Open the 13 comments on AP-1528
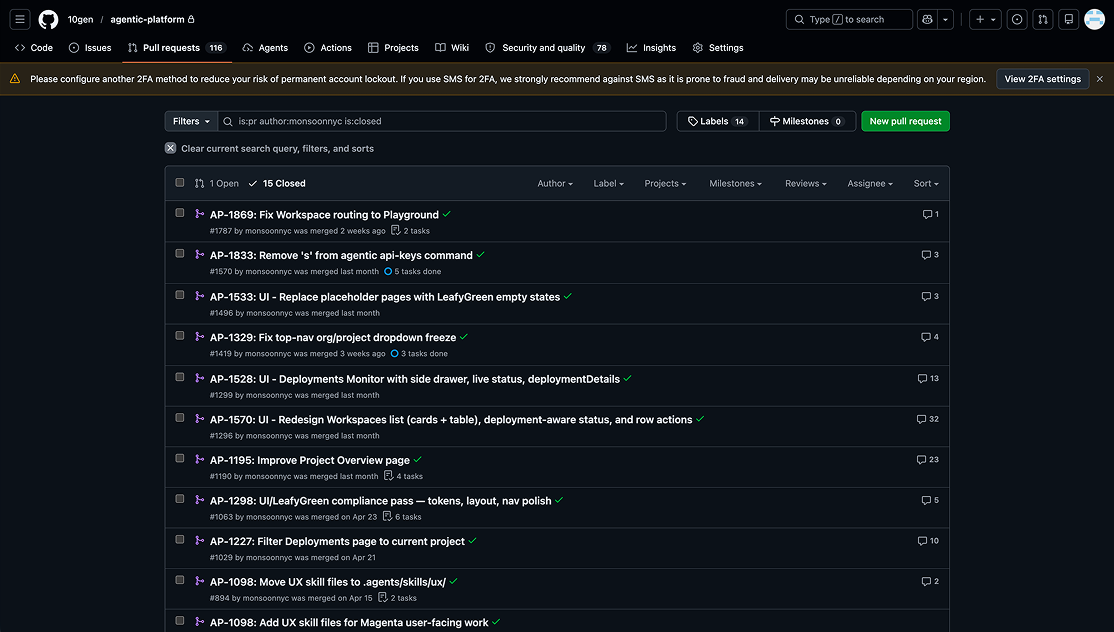This screenshot has height=632, width=1114. pyautogui.click(x=928, y=378)
